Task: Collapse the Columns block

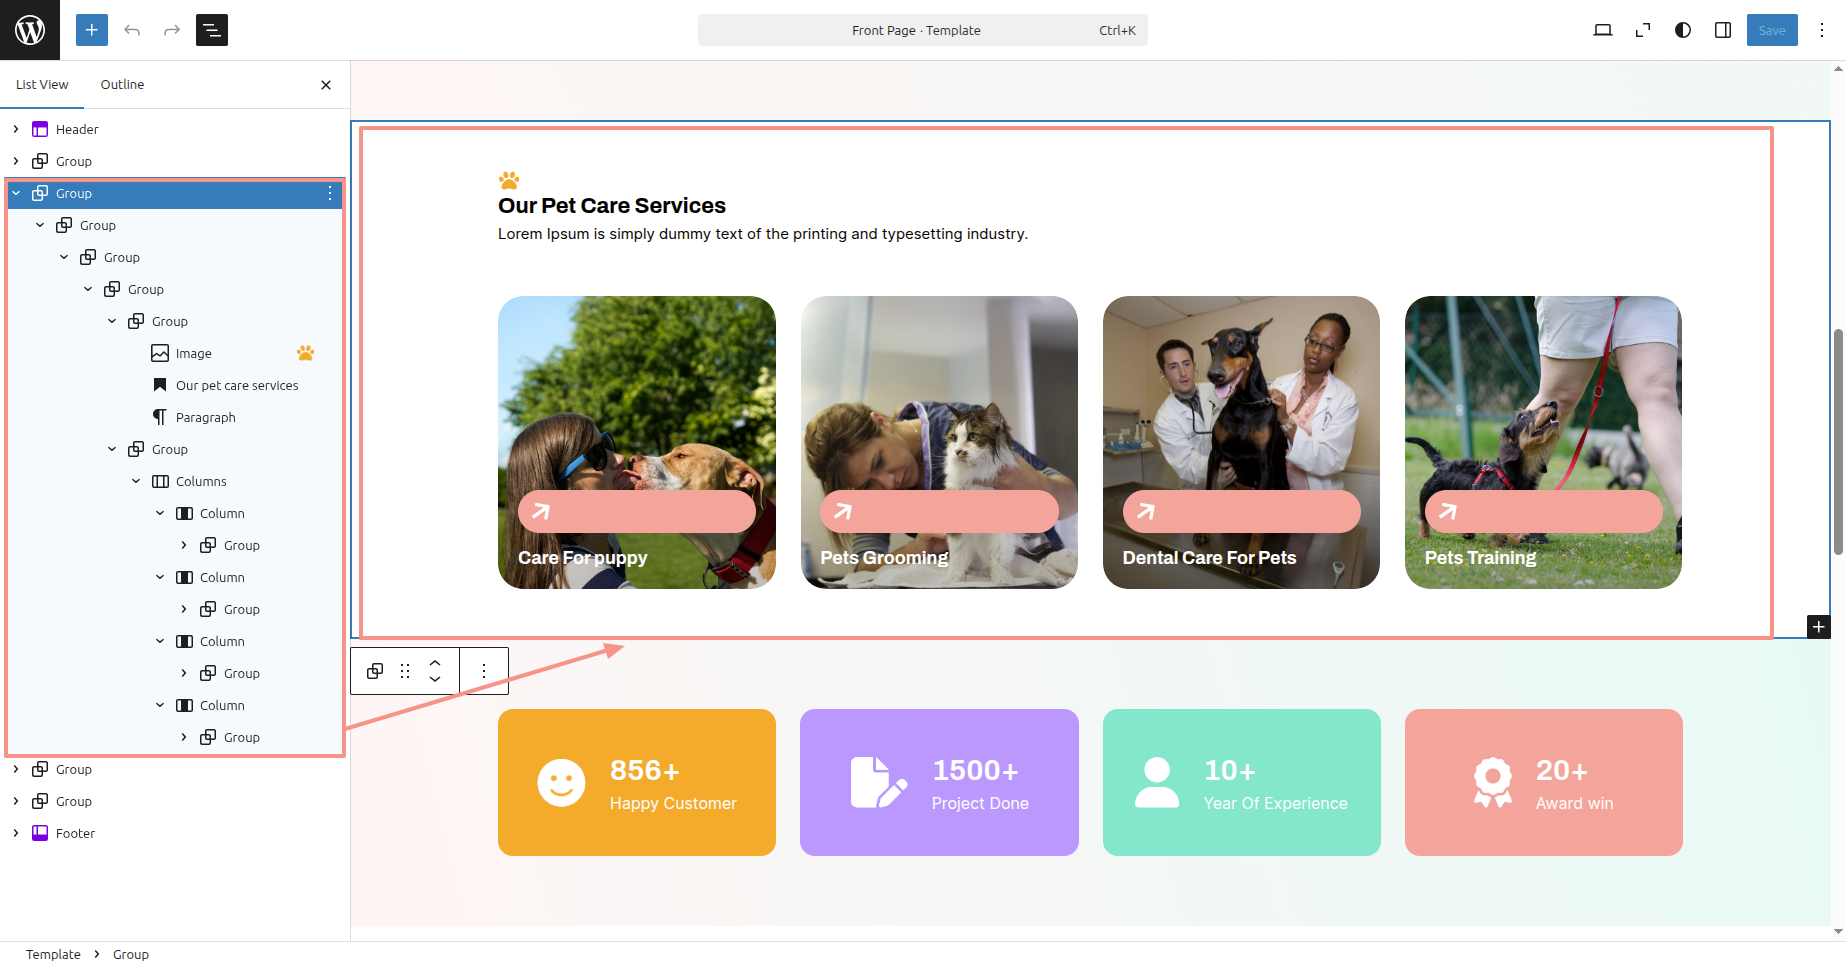Action: (x=136, y=481)
